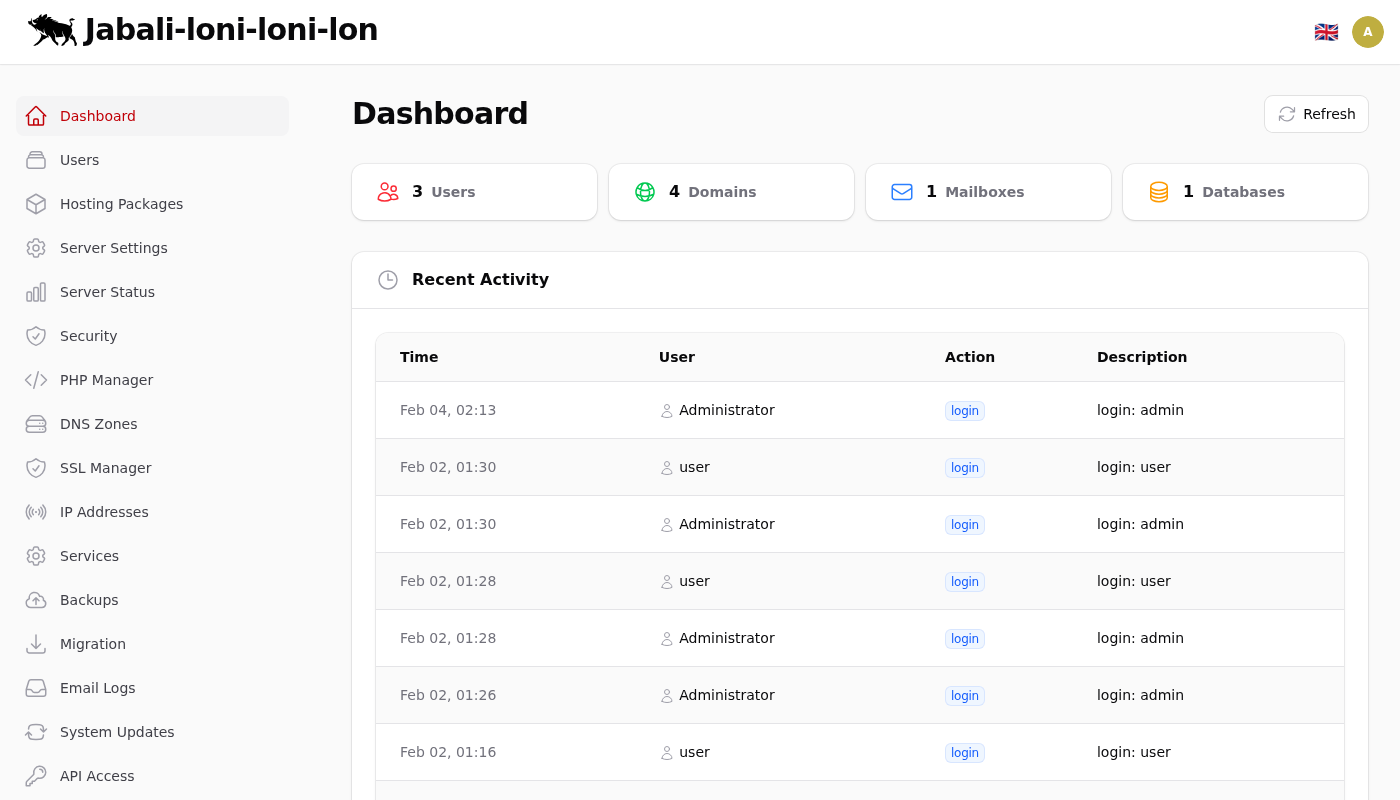Click the Refresh button
The image size is (1400, 800).
click(1316, 114)
